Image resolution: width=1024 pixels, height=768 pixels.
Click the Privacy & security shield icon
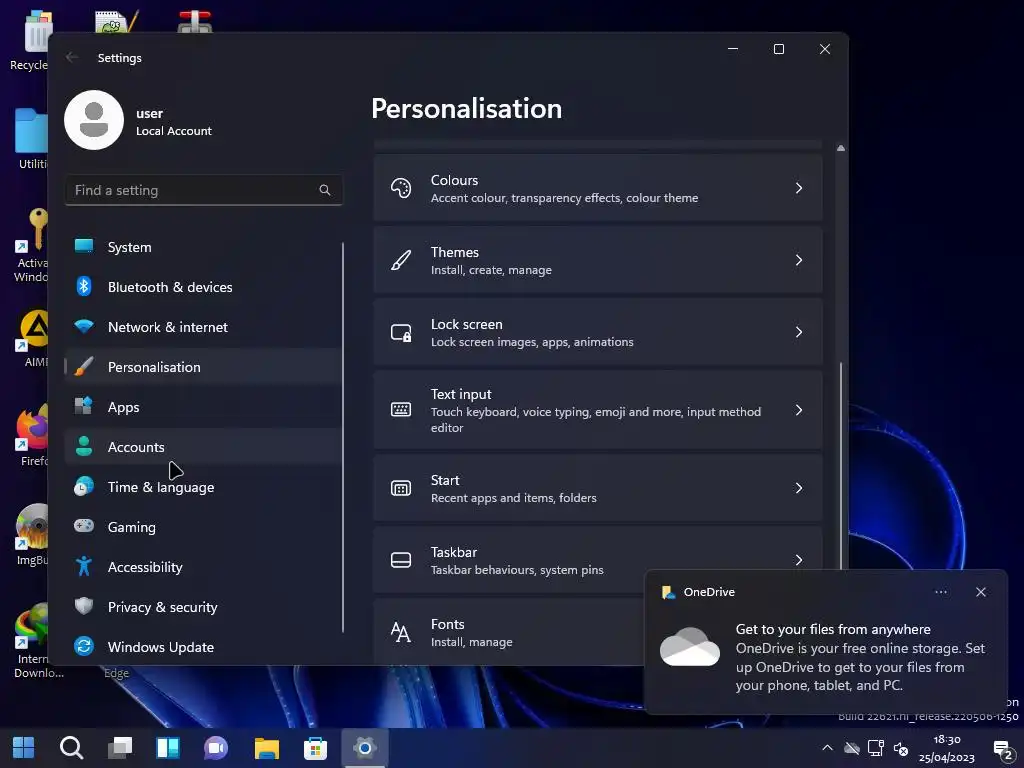84,606
